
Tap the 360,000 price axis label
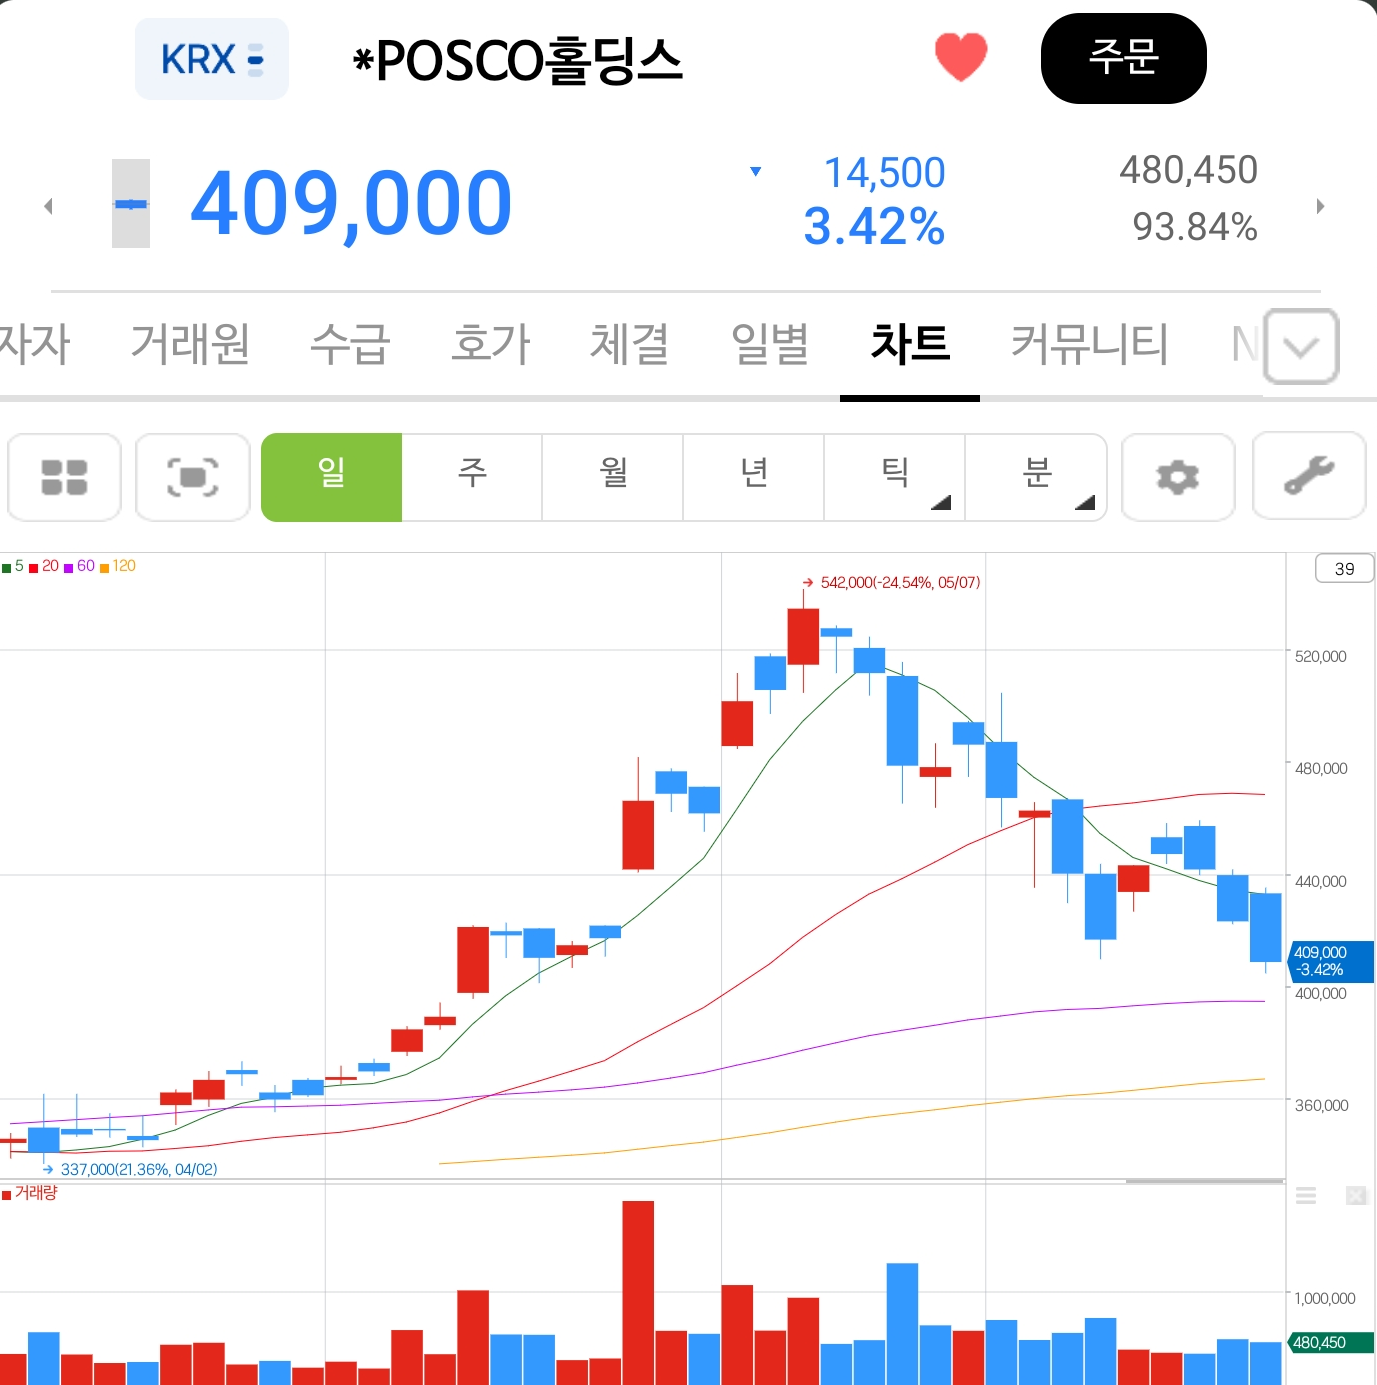[x=1320, y=1105]
